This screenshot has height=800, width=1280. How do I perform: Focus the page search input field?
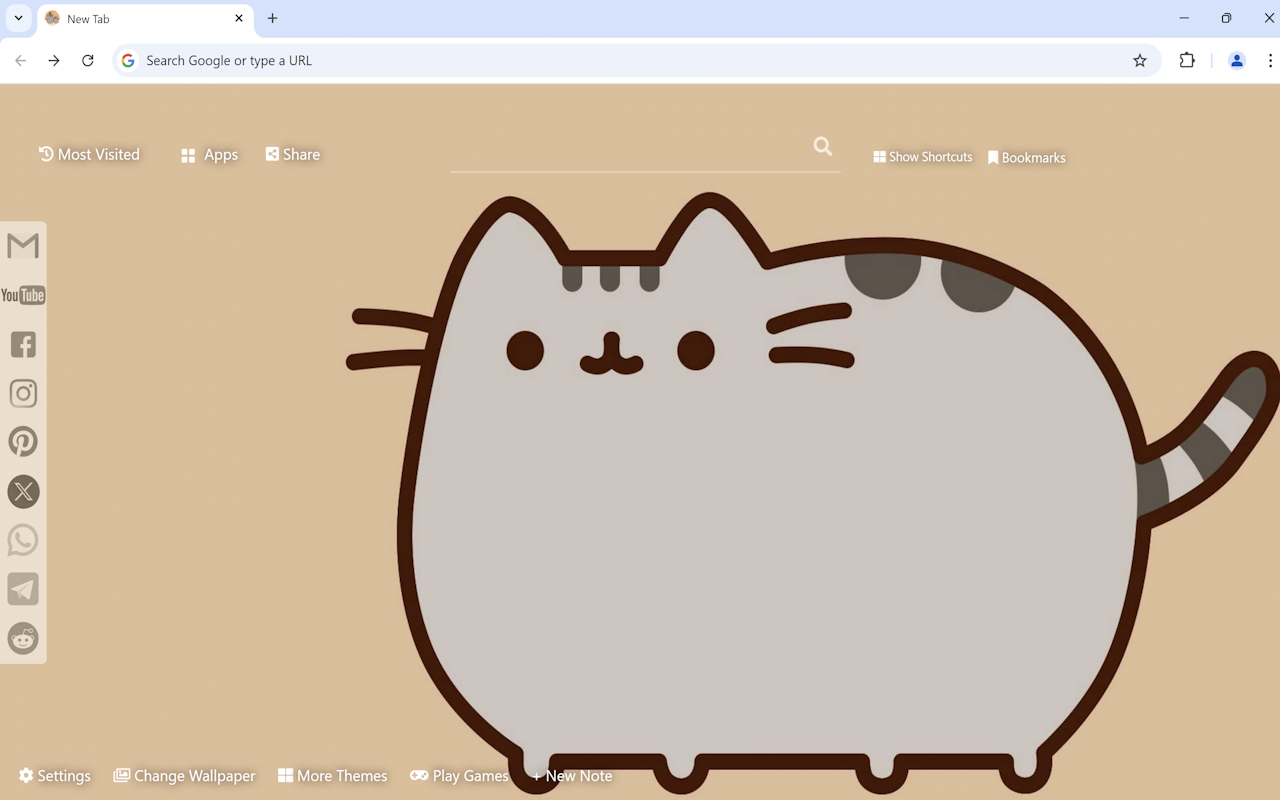click(x=630, y=150)
